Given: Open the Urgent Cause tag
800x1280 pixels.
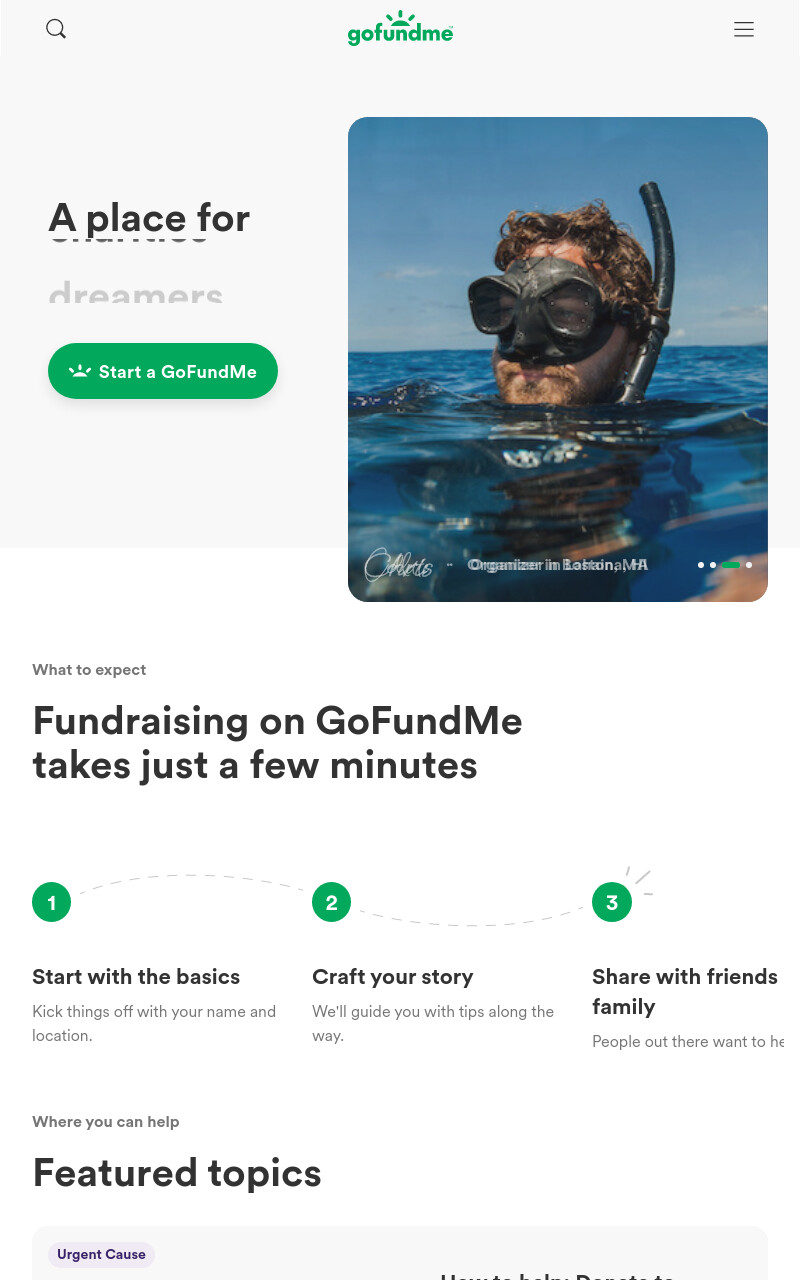Looking at the screenshot, I should pyautogui.click(x=101, y=1254).
